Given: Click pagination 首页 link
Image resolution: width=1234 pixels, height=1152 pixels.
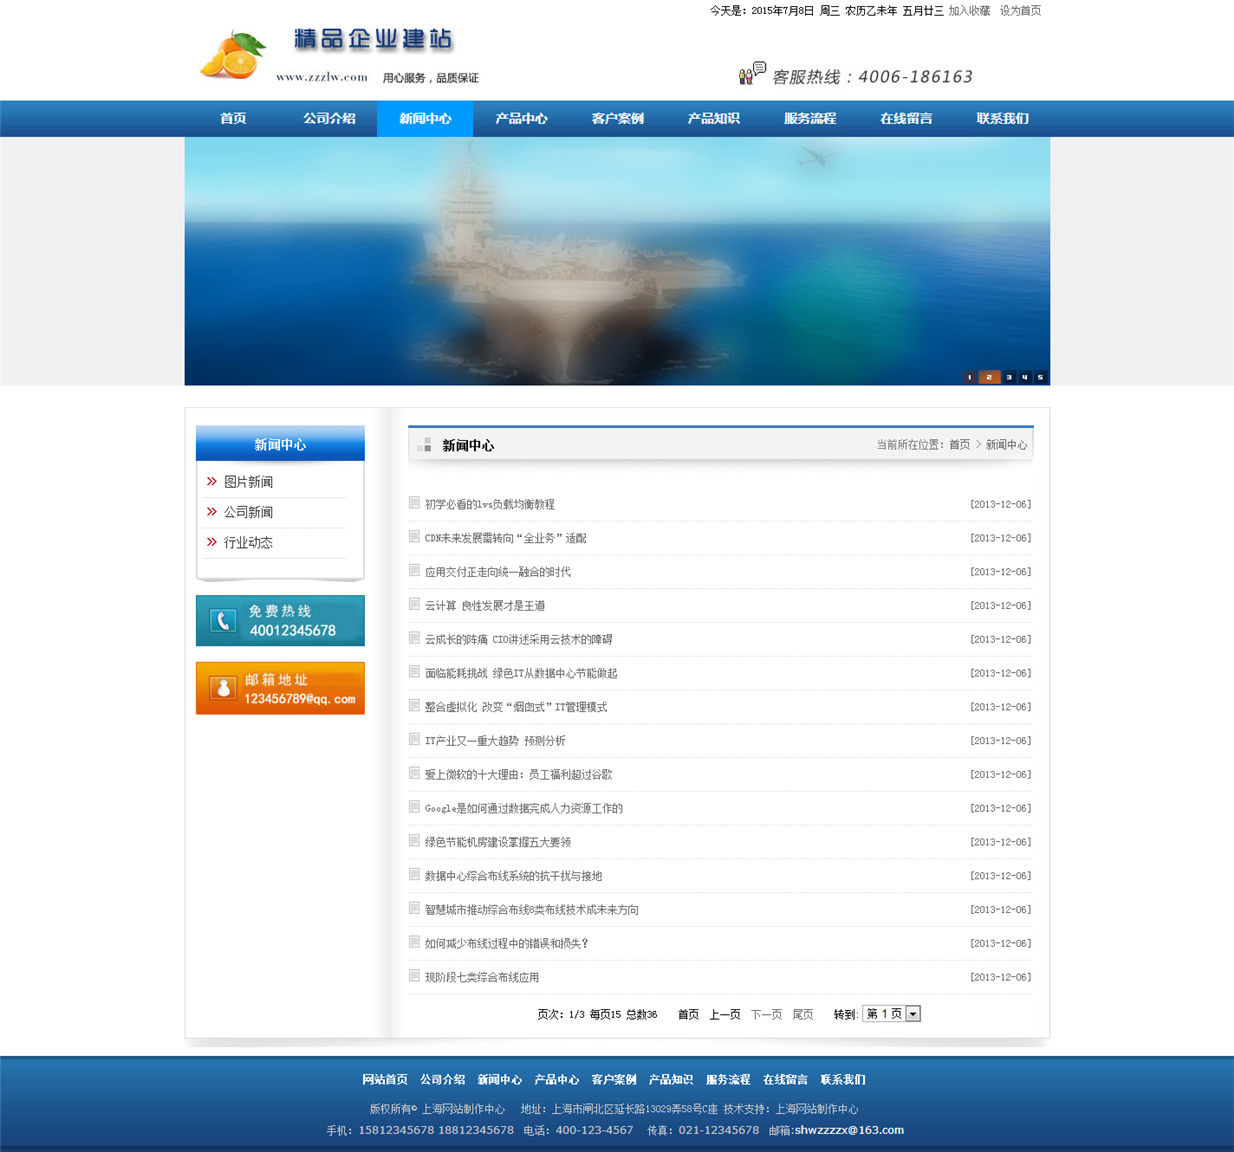Looking at the screenshot, I should pos(688,1014).
